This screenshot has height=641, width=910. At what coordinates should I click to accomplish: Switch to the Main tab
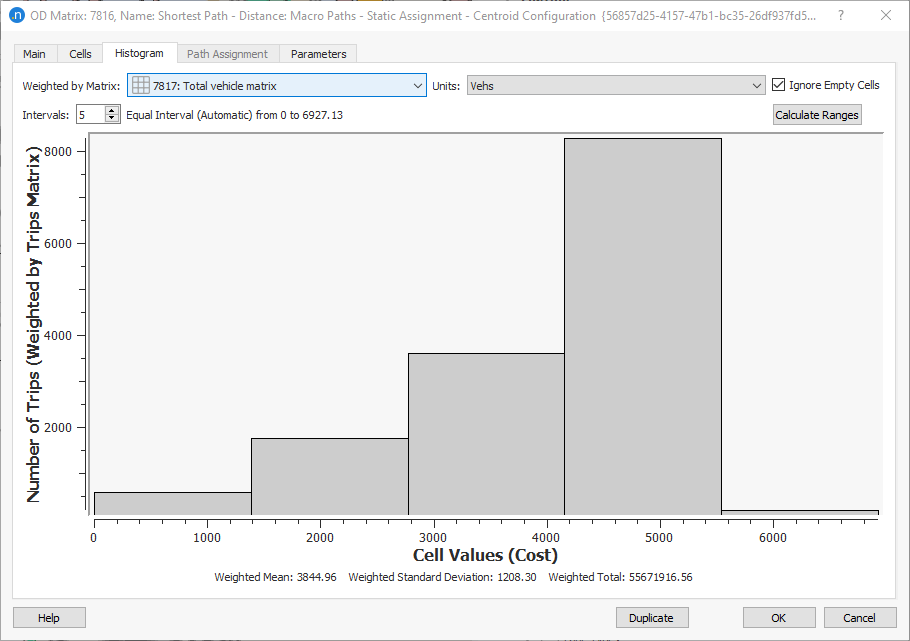(x=34, y=53)
